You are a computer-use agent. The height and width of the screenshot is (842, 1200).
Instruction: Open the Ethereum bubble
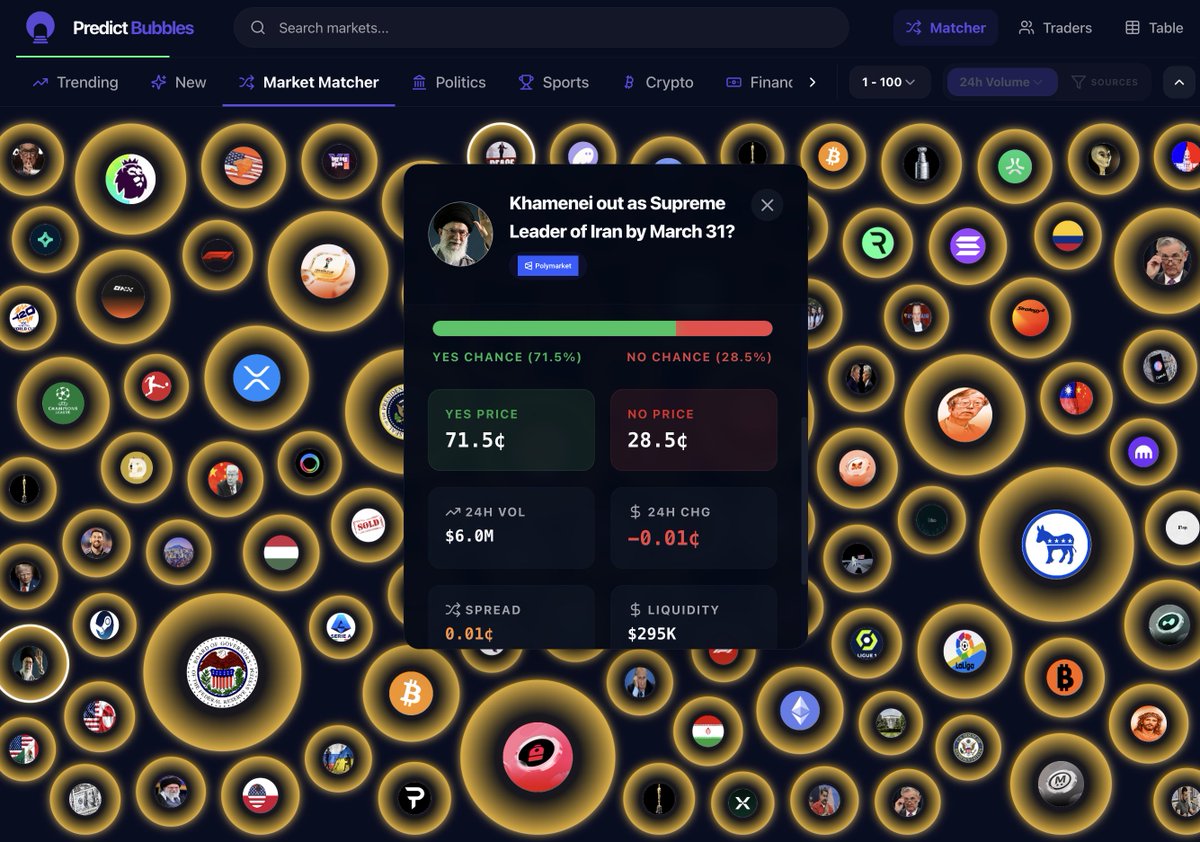799,711
